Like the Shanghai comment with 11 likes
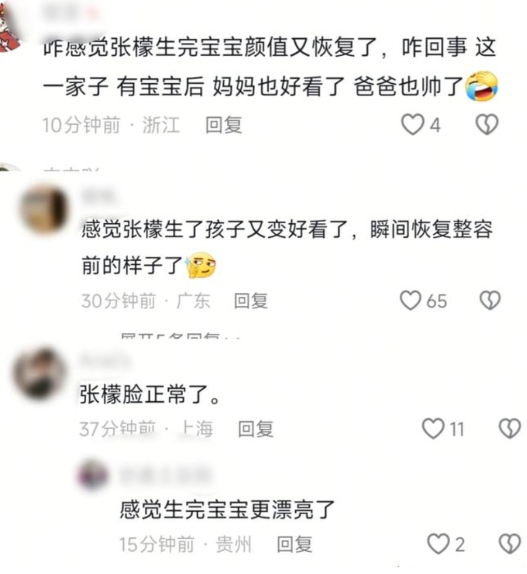527x574 pixels. point(433,429)
